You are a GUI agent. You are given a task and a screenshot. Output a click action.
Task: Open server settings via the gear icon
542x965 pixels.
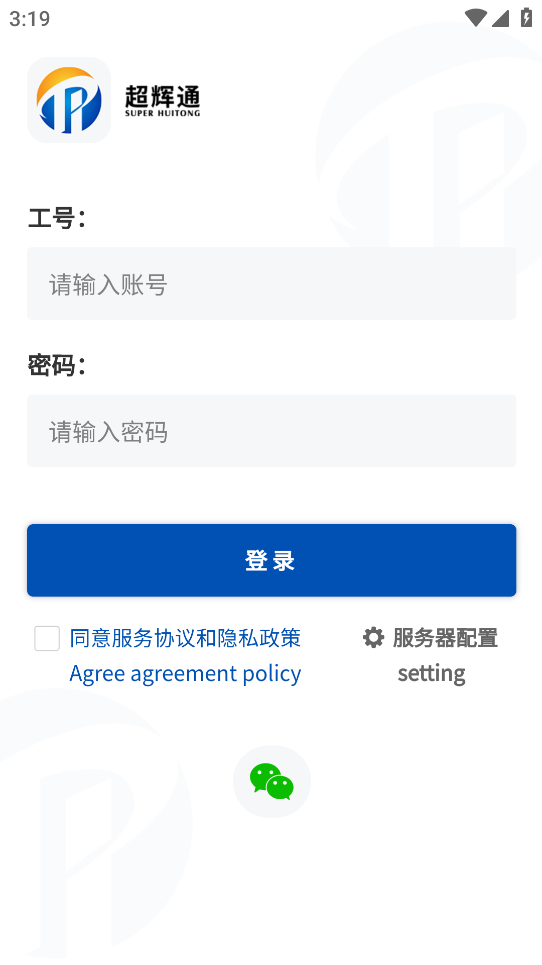[x=373, y=638]
